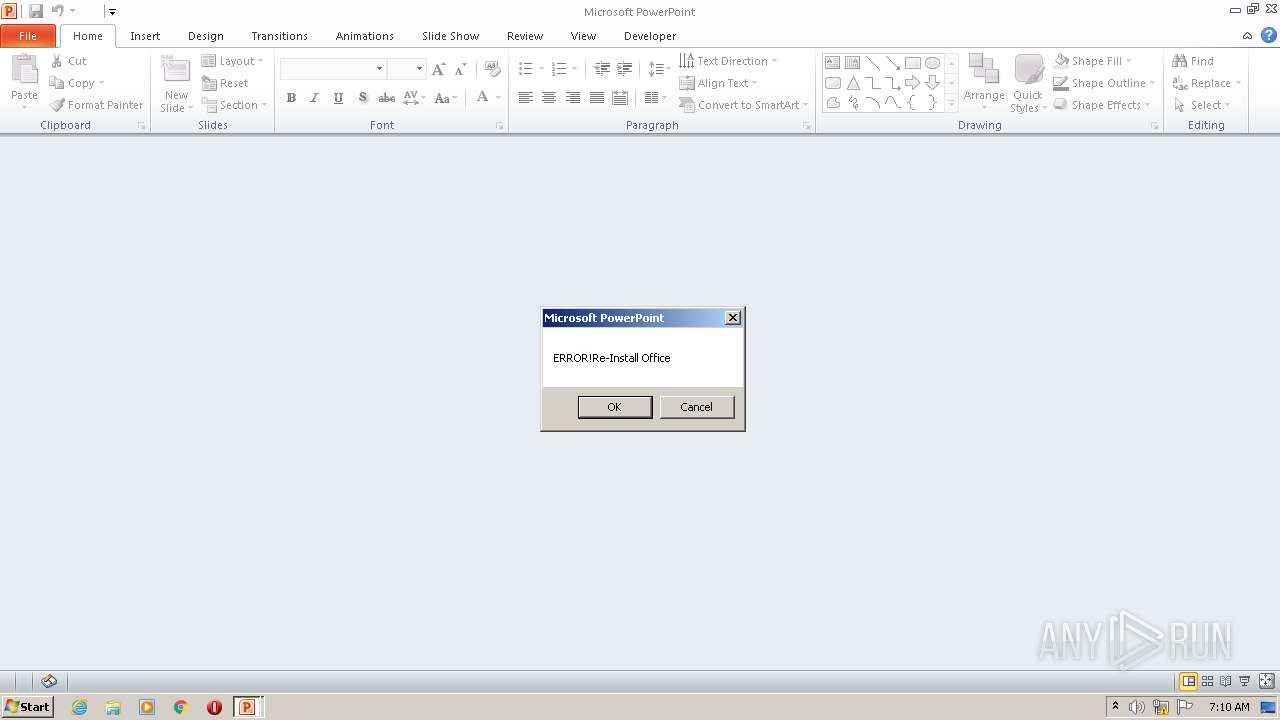This screenshot has height=720, width=1280.
Task: Open the Text Direction dropdown
Action: tap(728, 61)
